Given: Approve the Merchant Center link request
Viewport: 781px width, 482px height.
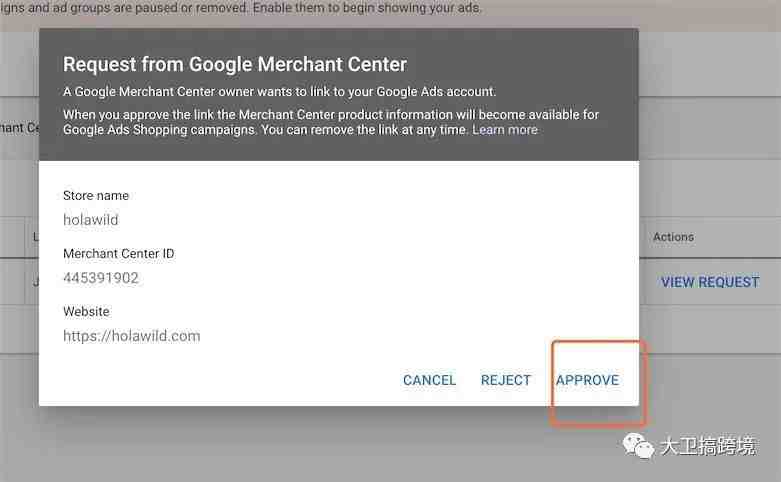Looking at the screenshot, I should (x=587, y=380).
